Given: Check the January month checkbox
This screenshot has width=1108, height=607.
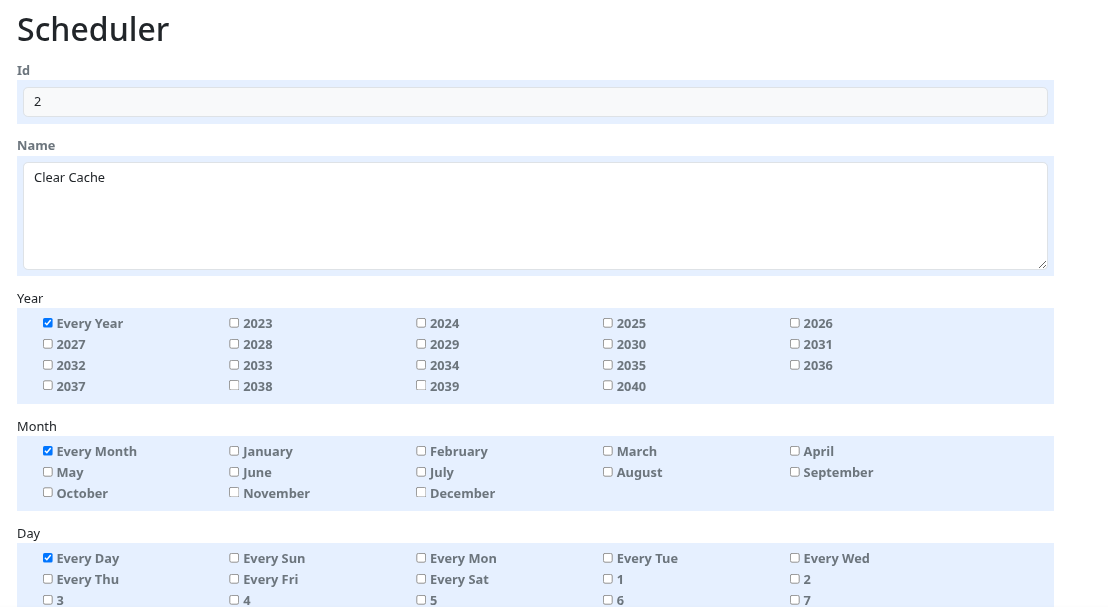Looking at the screenshot, I should (234, 451).
